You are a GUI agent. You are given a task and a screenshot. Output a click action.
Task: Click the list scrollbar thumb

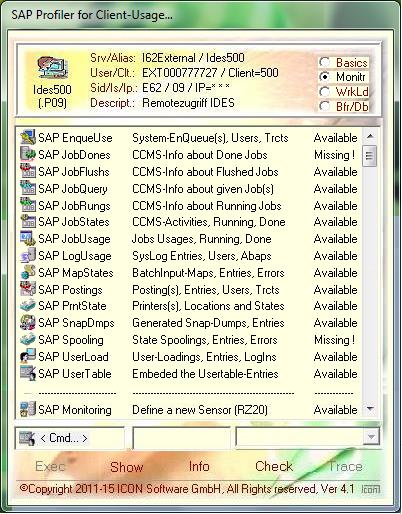pos(370,156)
